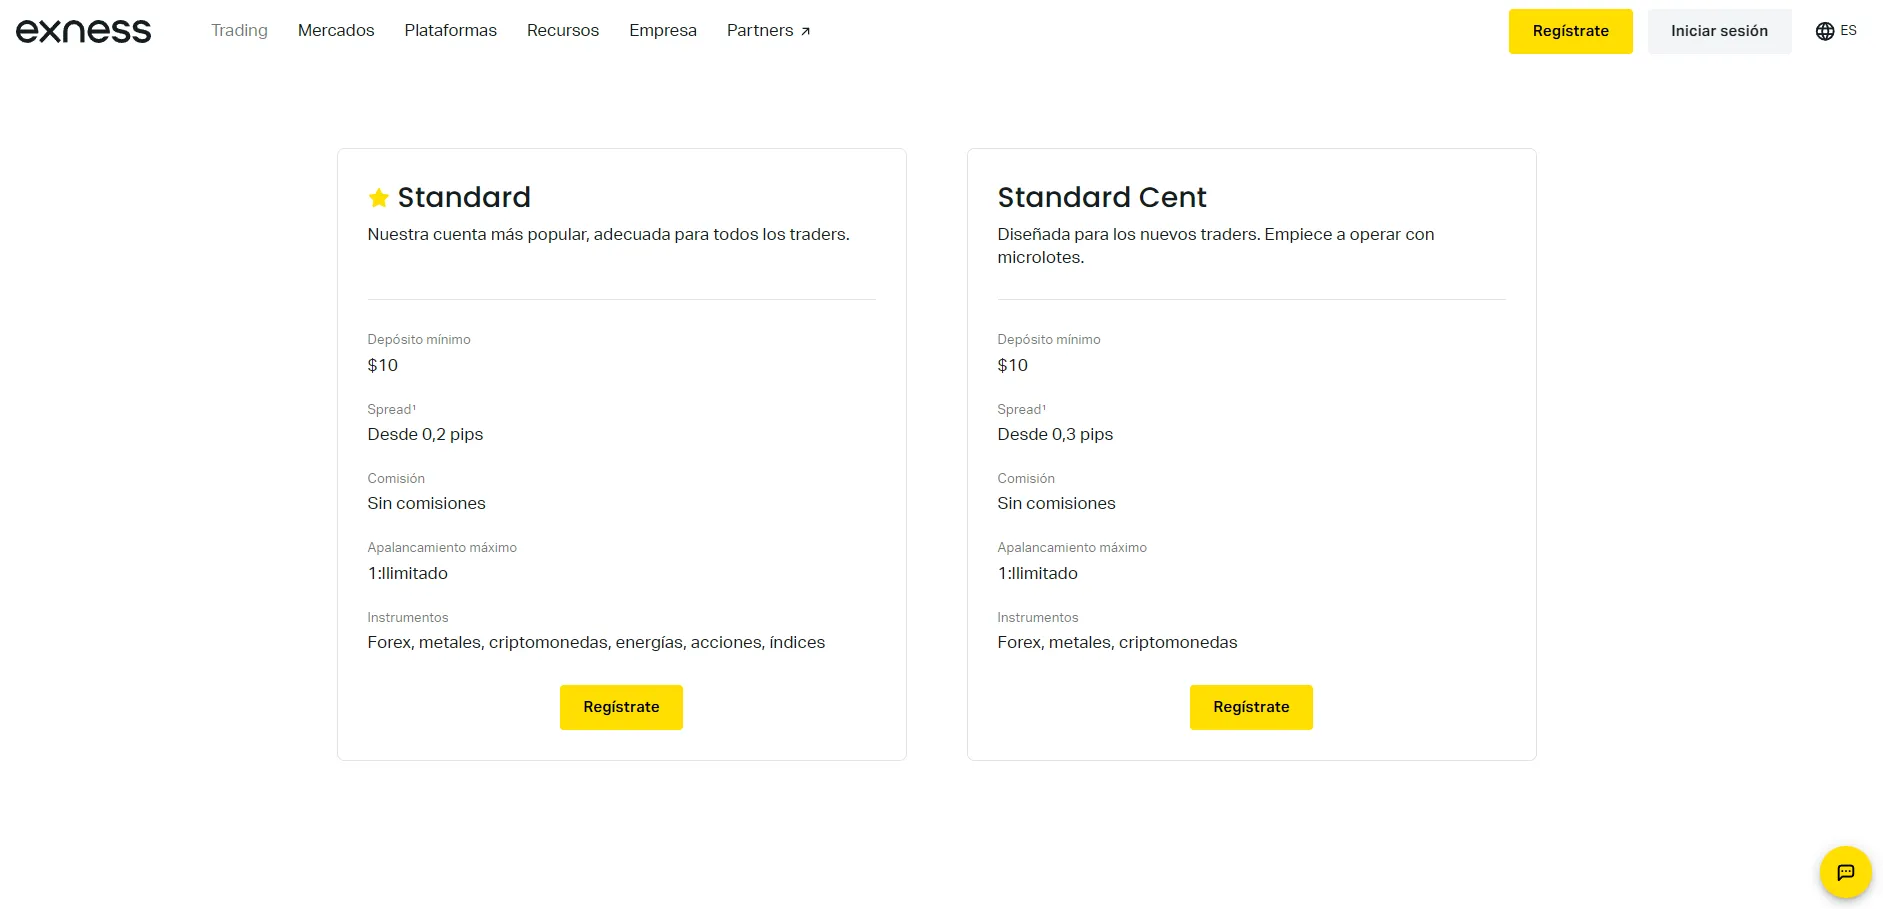
Task: Click 'Sin comisiones' in the Standard card
Action: pos(426,503)
